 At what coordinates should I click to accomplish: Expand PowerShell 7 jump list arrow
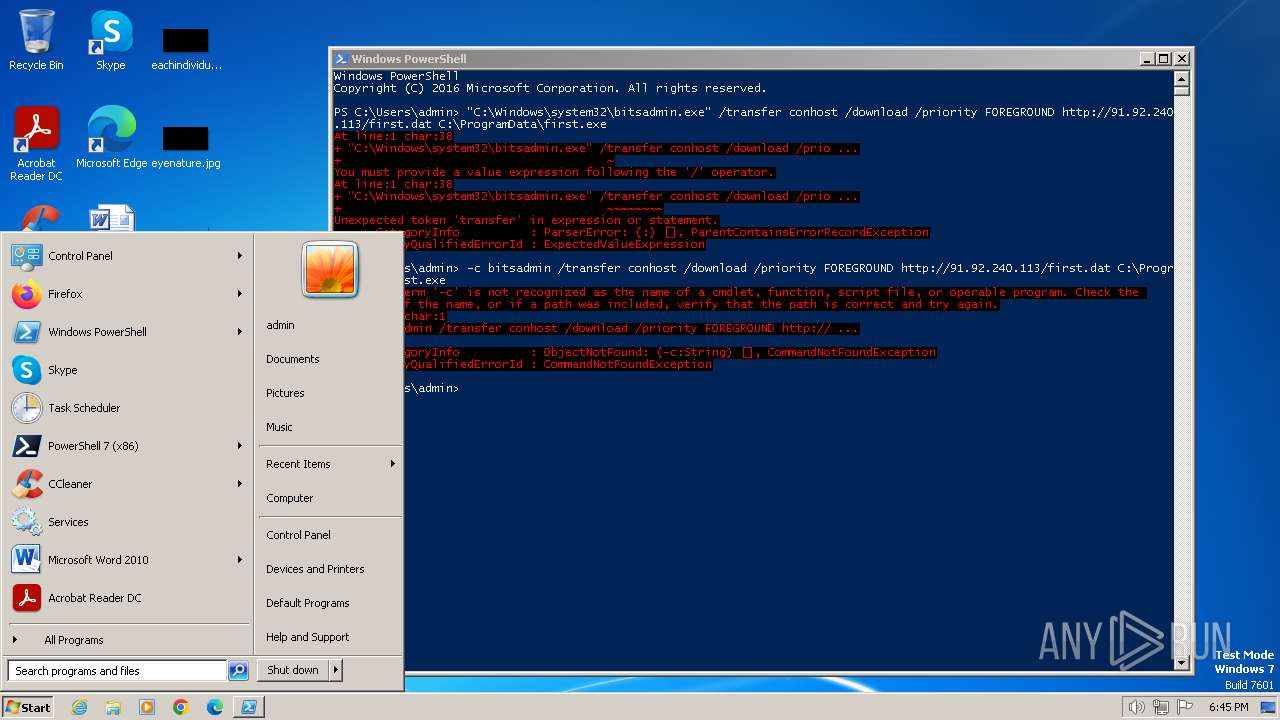[240, 446]
